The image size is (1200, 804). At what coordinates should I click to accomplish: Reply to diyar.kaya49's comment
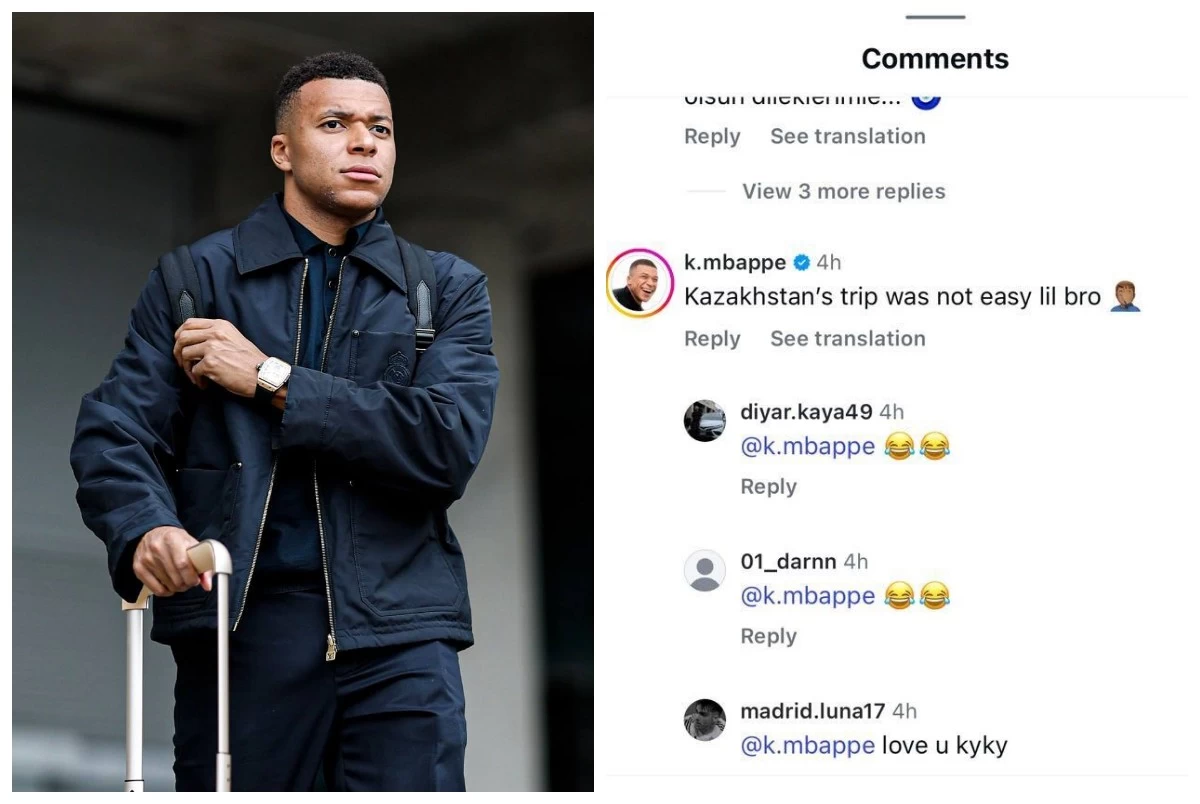pyautogui.click(x=768, y=487)
